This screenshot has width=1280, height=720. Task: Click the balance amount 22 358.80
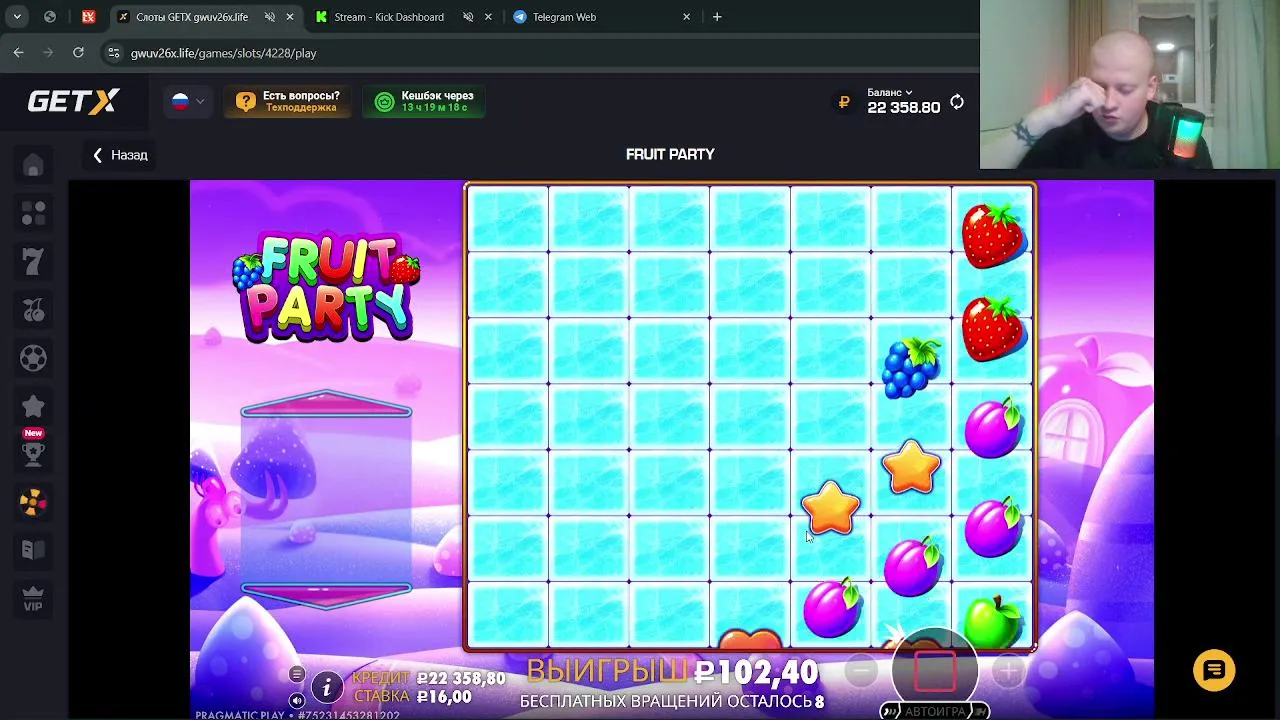903,108
